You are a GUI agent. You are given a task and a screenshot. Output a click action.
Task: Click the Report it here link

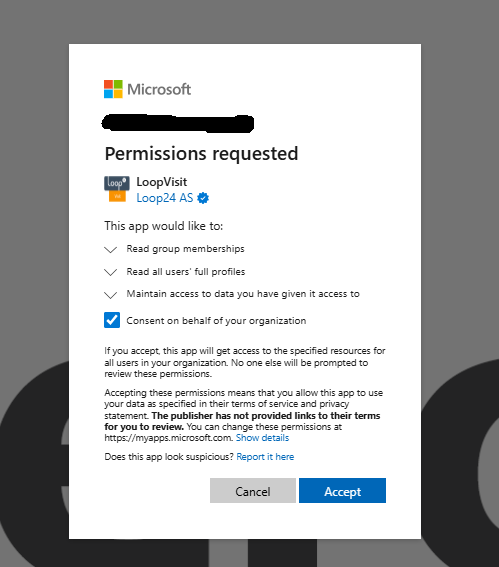pos(265,457)
